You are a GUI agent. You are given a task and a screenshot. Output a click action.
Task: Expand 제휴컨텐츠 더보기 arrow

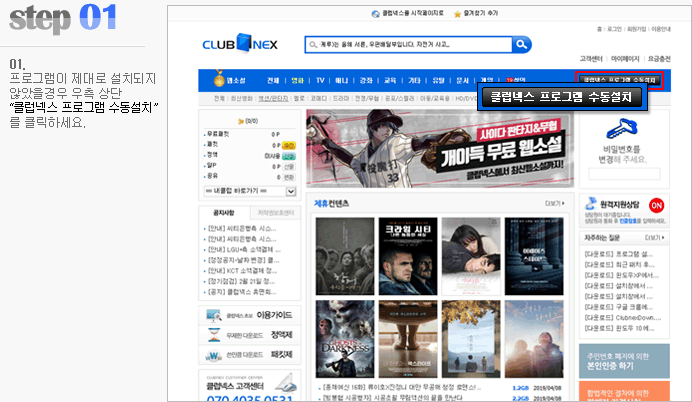pos(555,203)
